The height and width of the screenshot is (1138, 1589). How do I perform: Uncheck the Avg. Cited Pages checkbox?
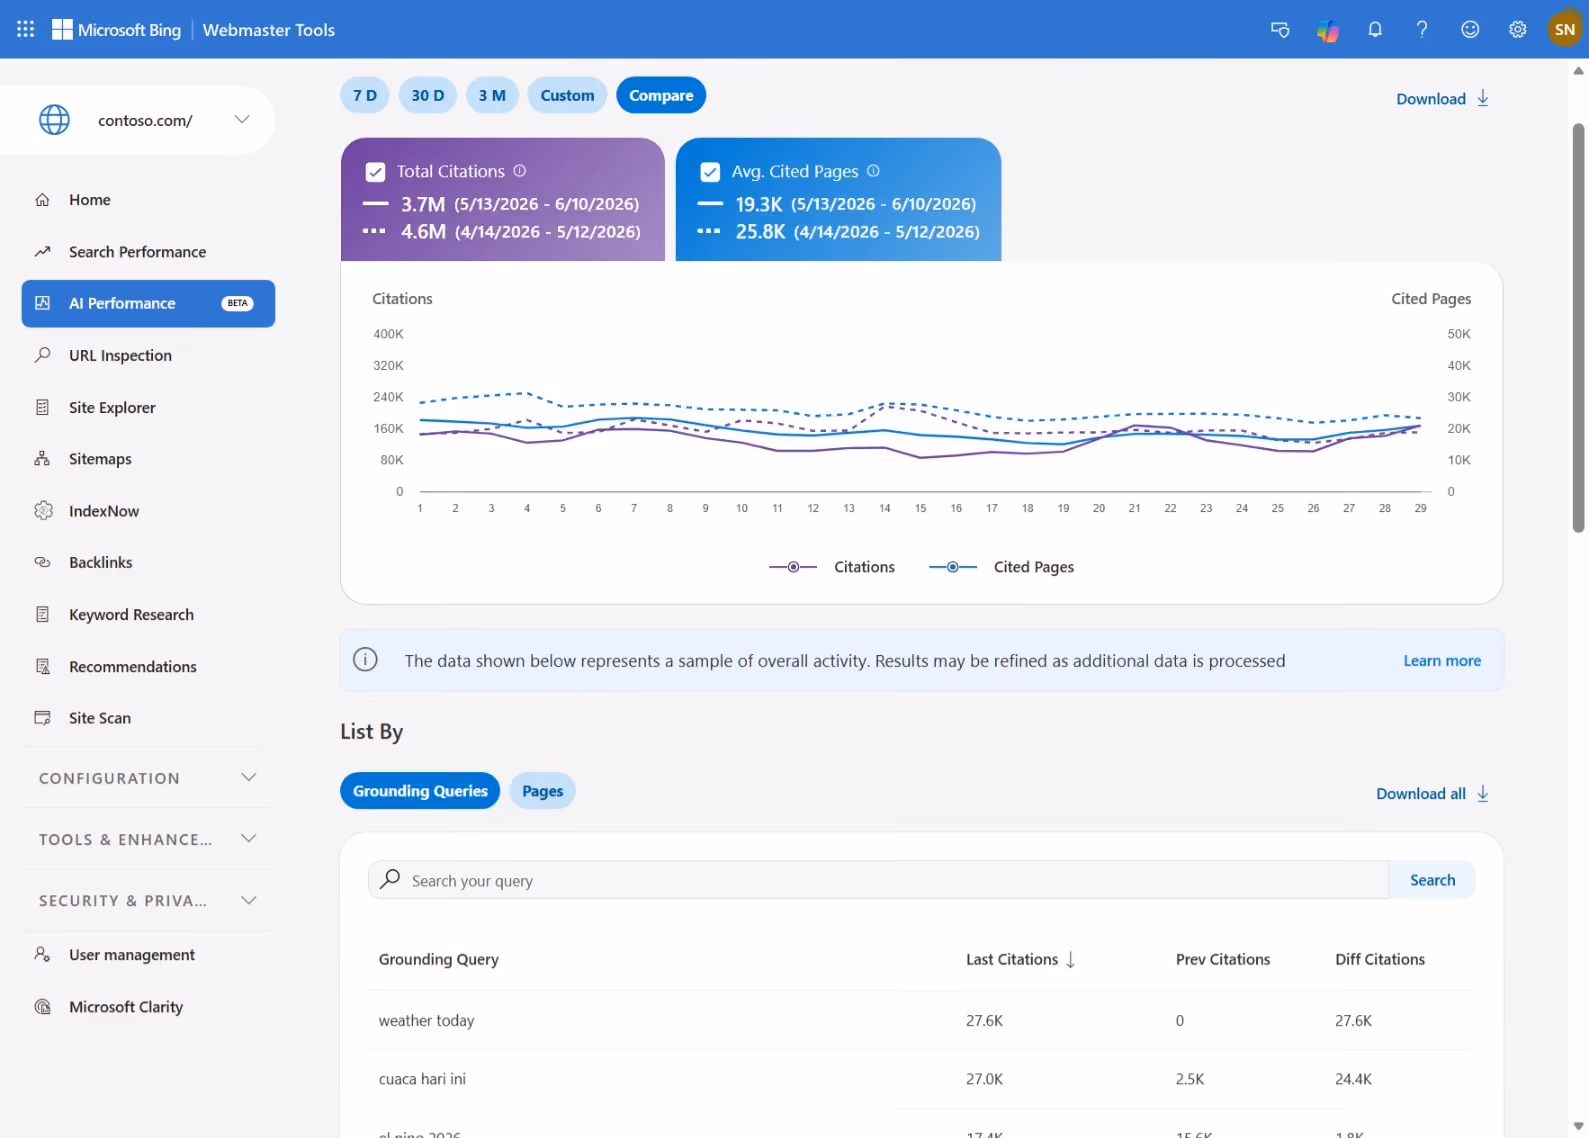[x=710, y=172]
